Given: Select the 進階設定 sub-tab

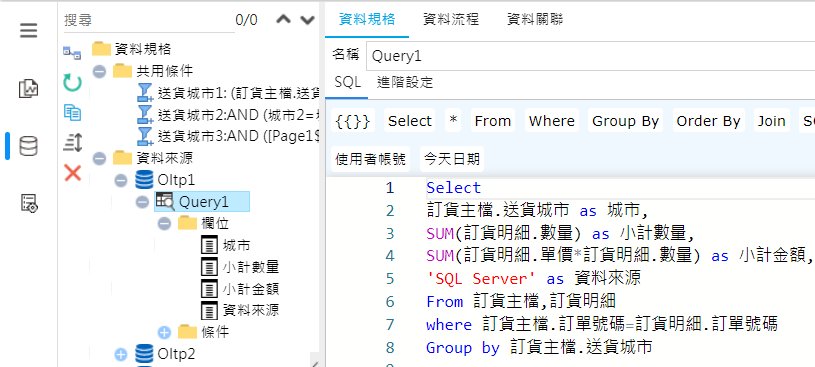Looking at the screenshot, I should [x=405, y=83].
